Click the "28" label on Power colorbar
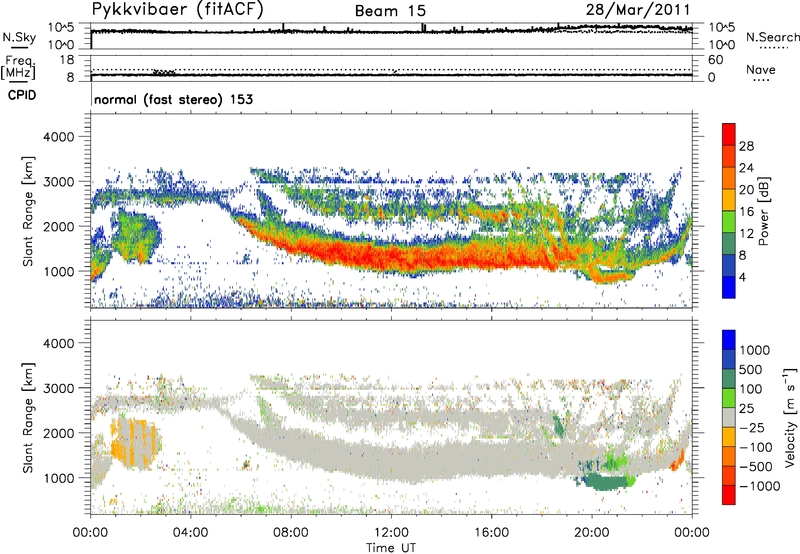Viewport: 800px width, 554px height. 746,146
